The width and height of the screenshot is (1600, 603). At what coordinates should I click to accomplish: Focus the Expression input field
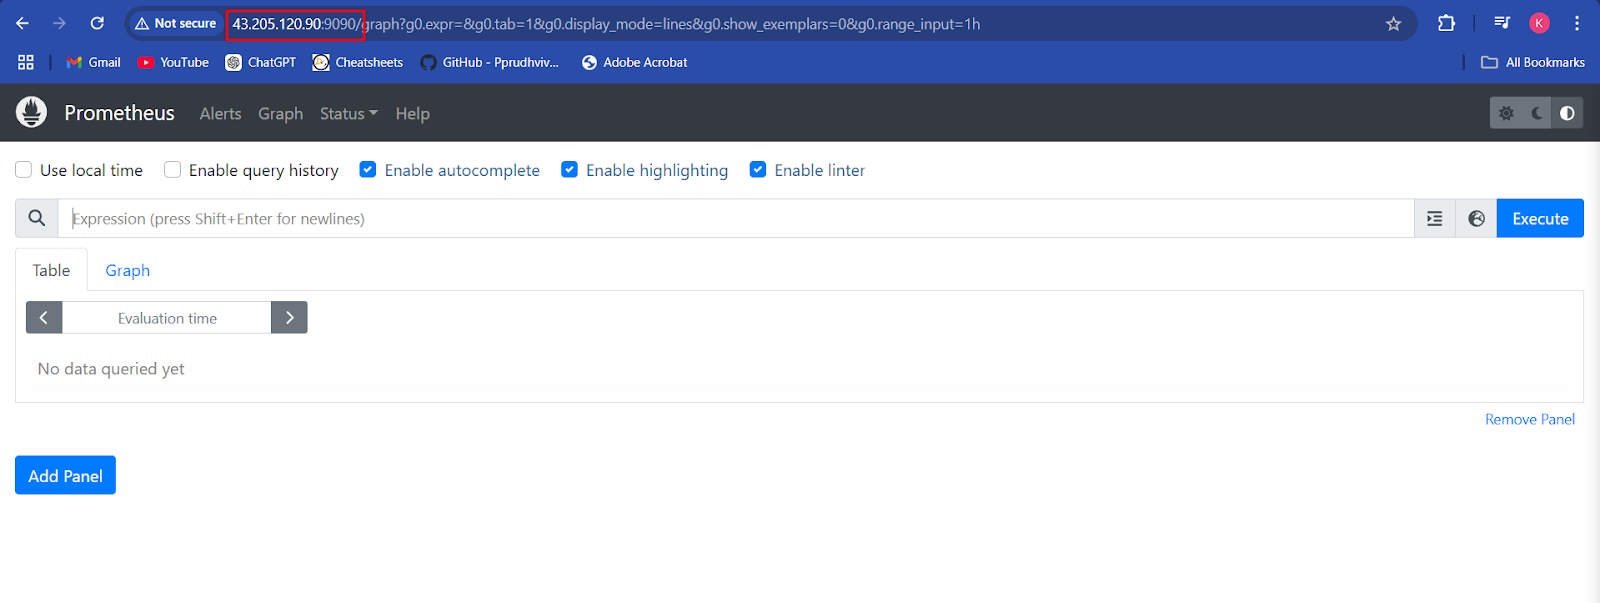click(x=736, y=218)
